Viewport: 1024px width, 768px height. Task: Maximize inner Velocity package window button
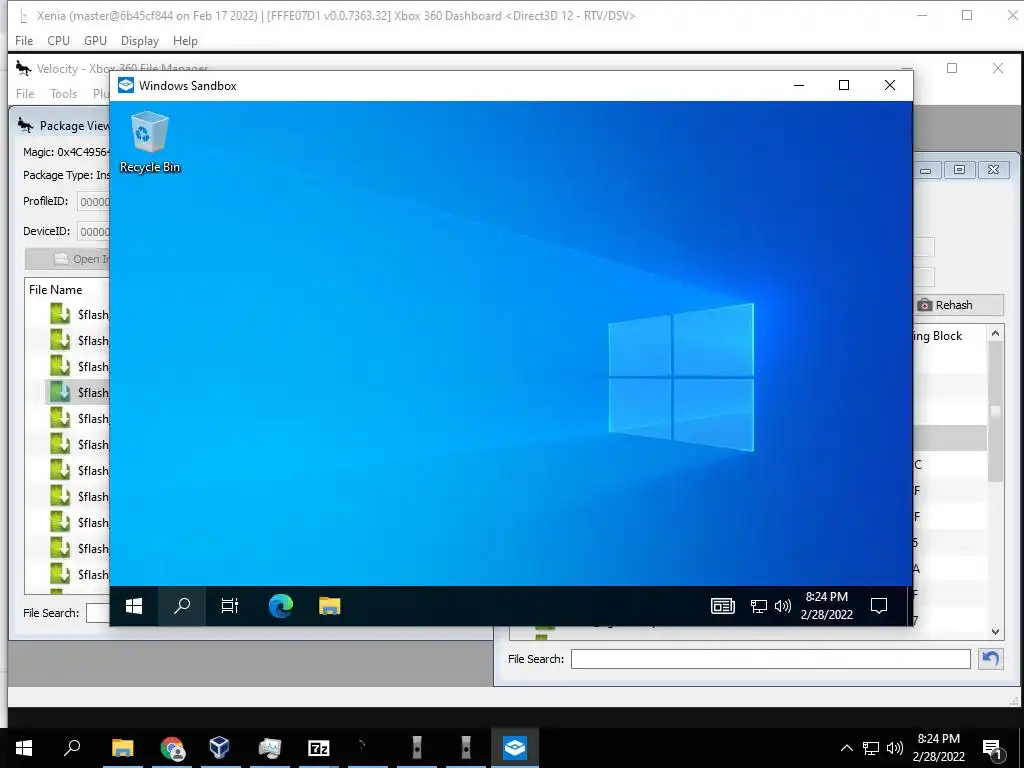click(x=959, y=170)
